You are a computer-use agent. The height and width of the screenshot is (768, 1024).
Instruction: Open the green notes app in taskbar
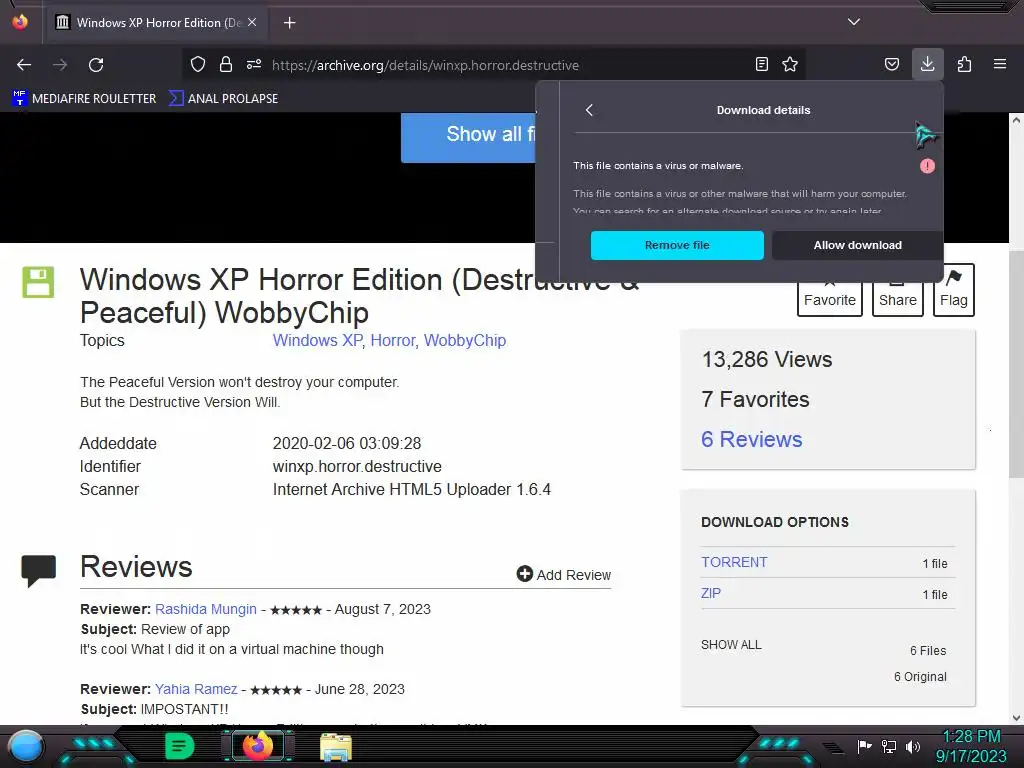180,746
